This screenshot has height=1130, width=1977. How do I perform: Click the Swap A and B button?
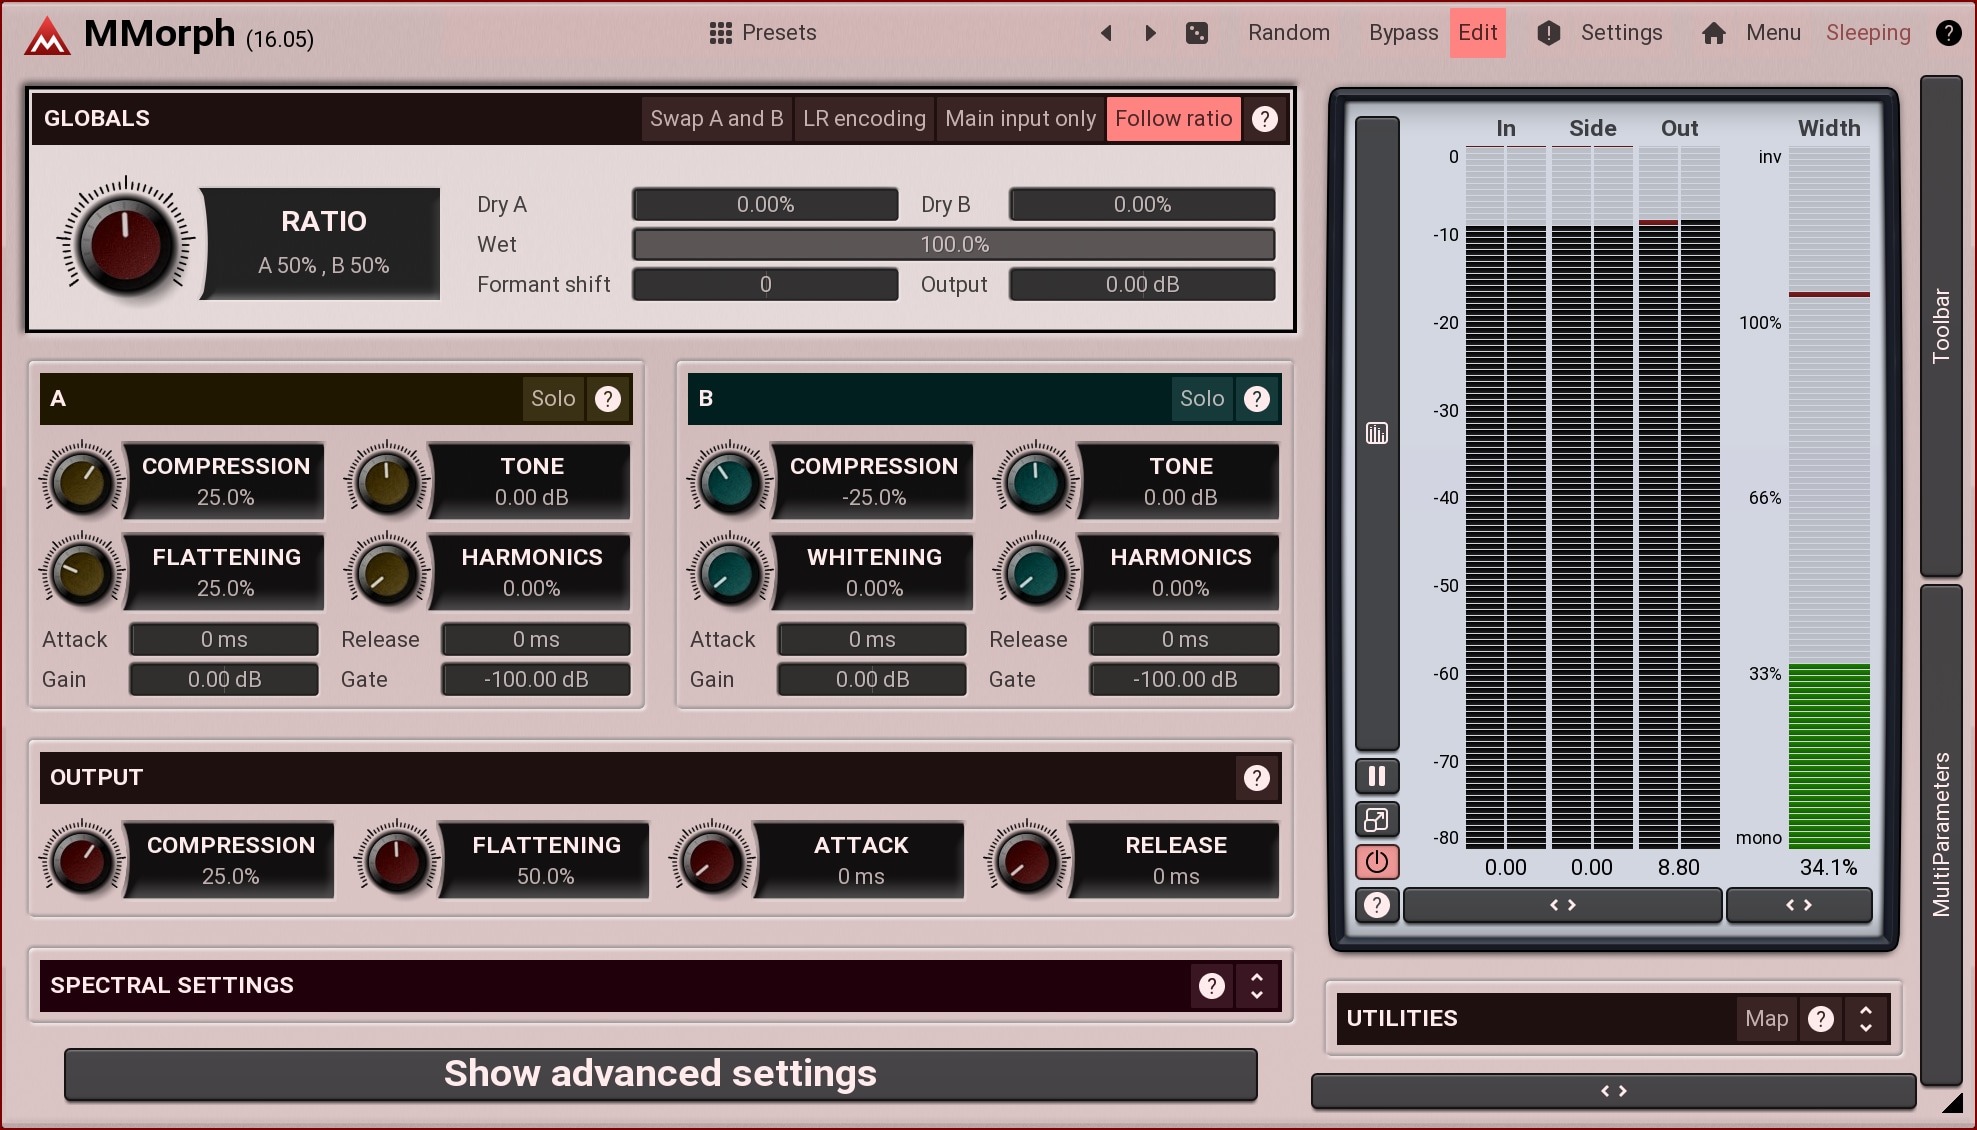(x=716, y=119)
